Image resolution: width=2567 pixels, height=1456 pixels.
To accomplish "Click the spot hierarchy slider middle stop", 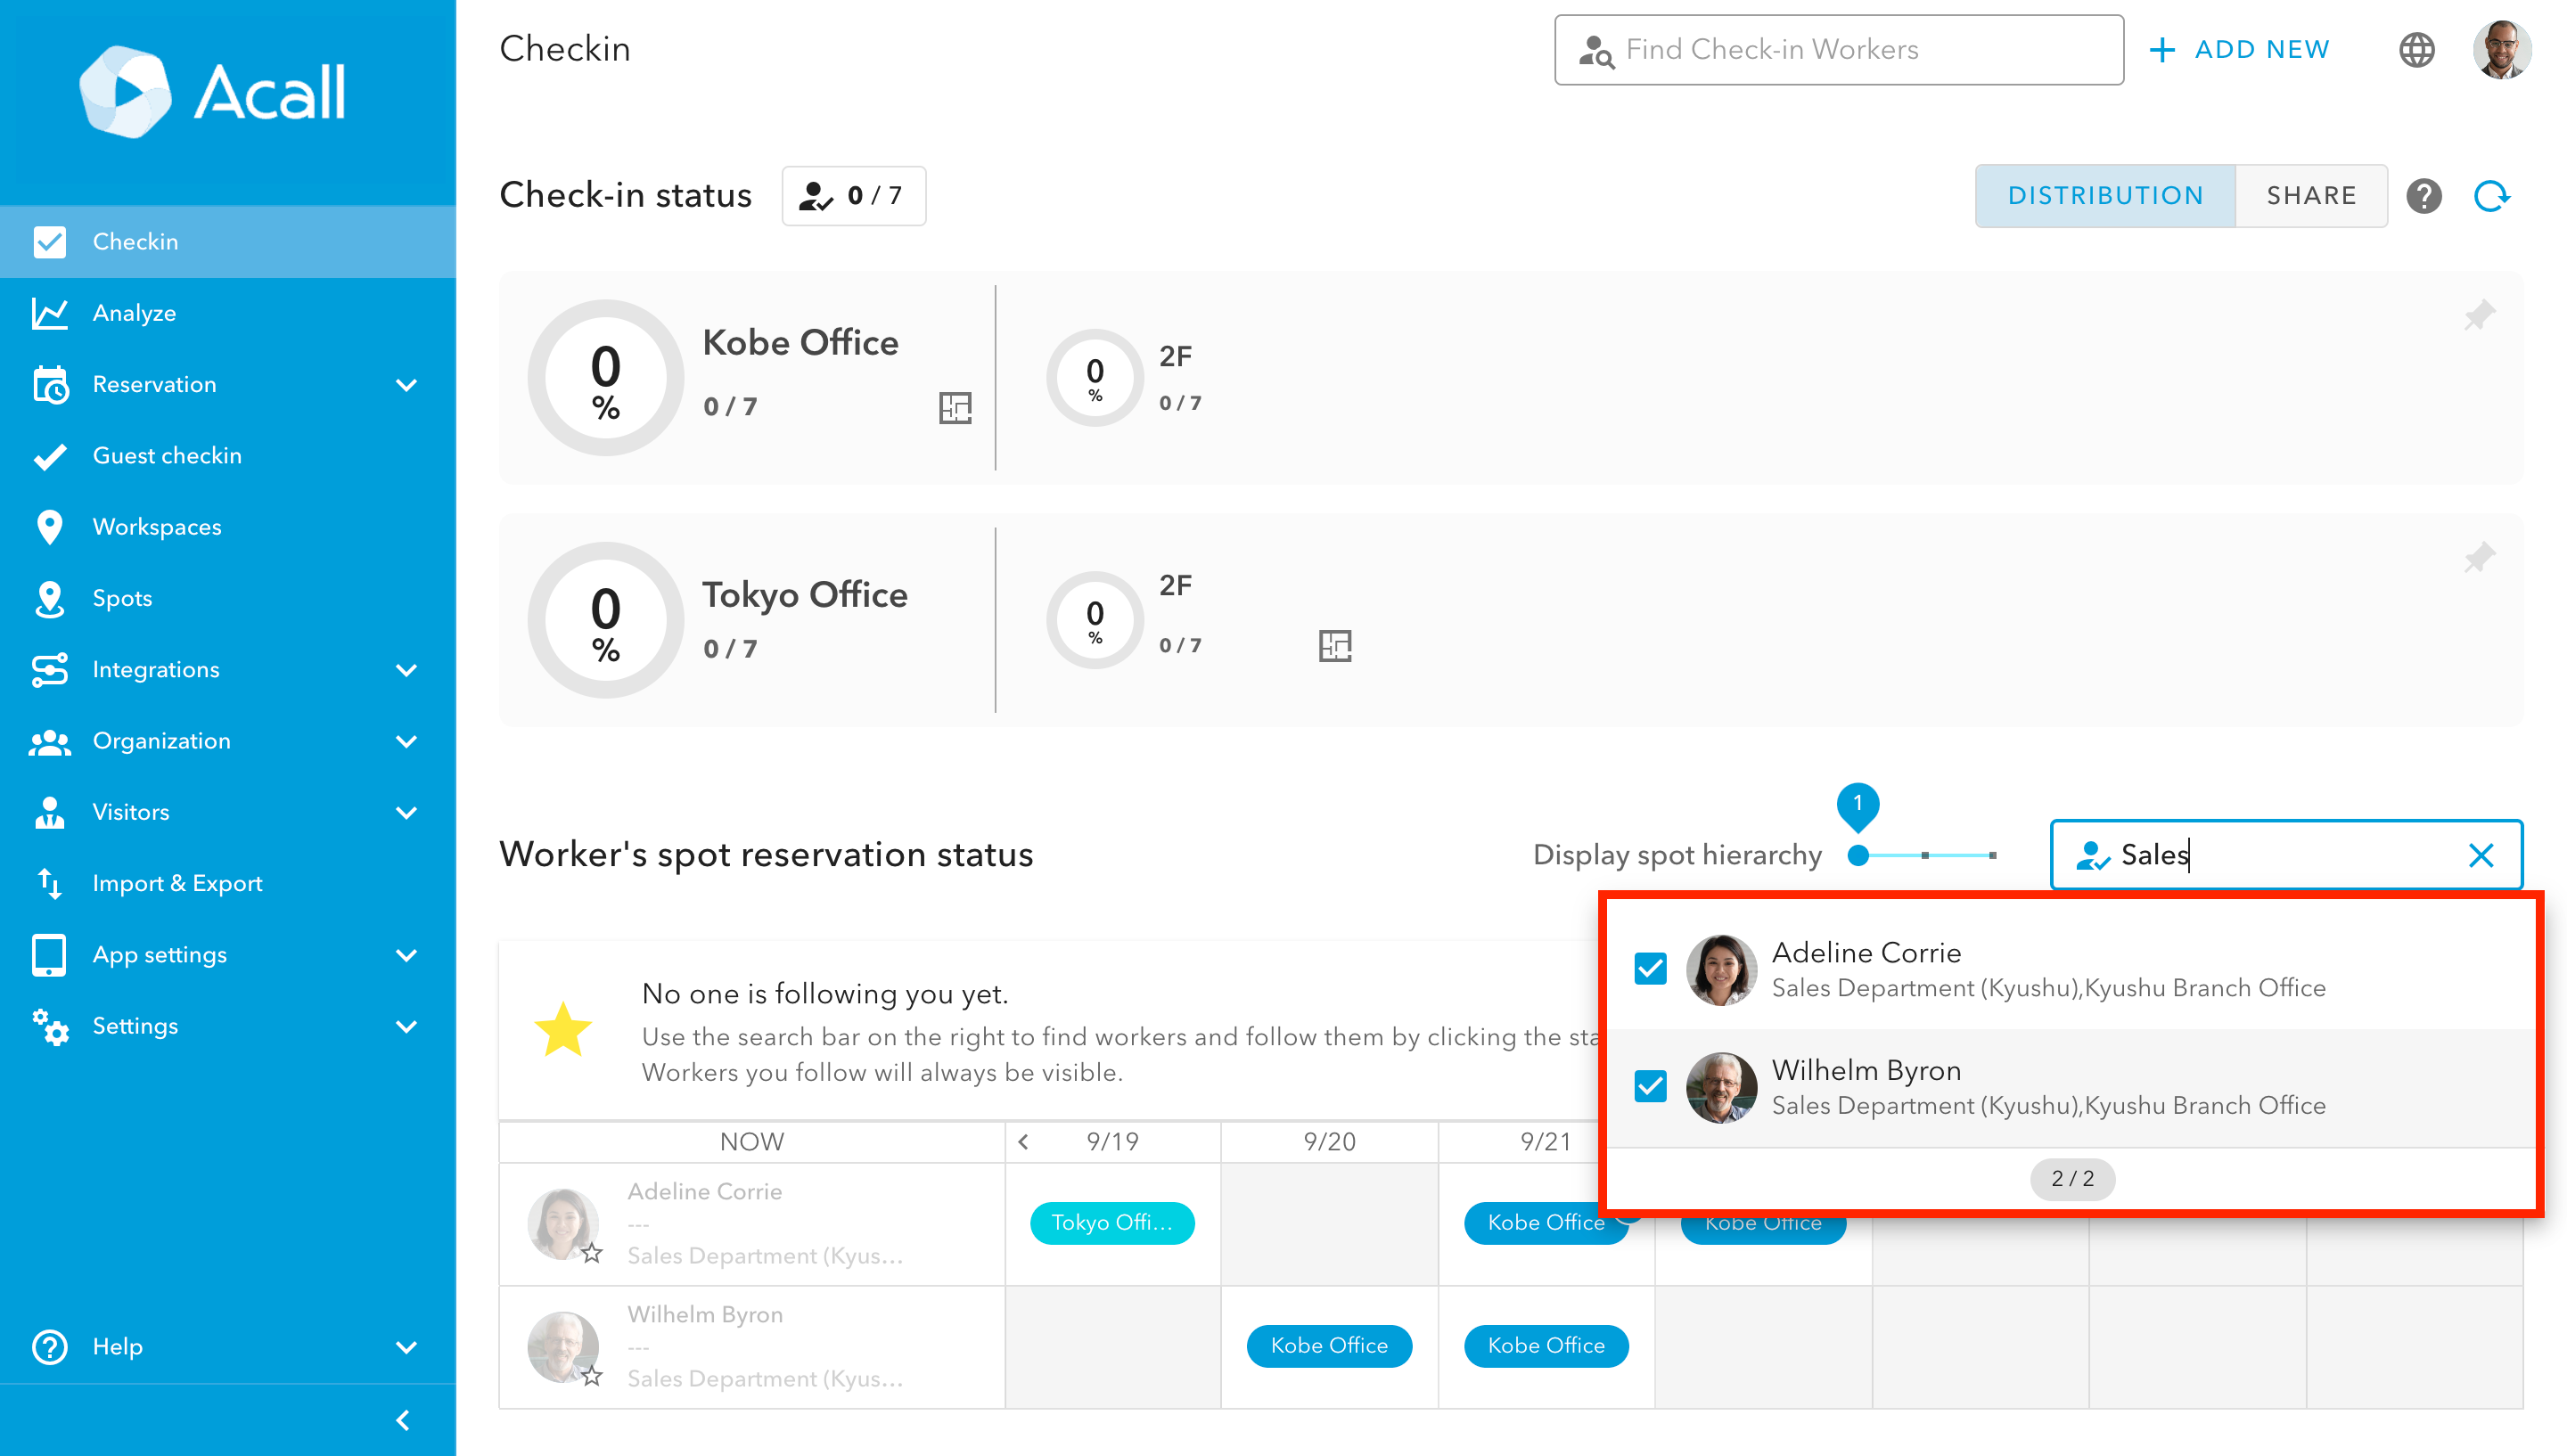I will pyautogui.click(x=1924, y=855).
